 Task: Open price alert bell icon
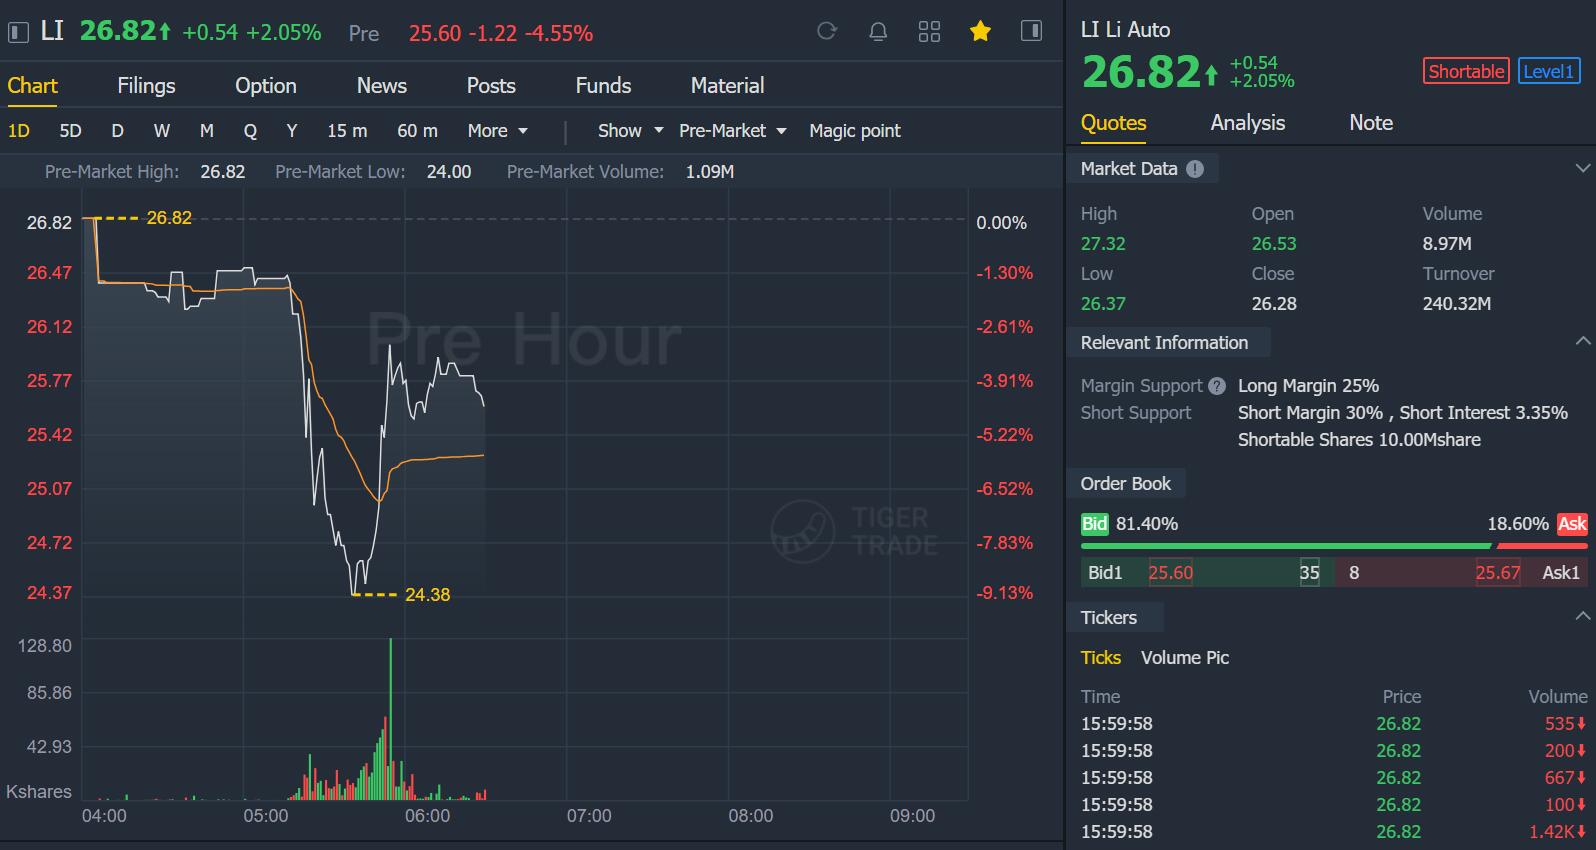[x=878, y=32]
